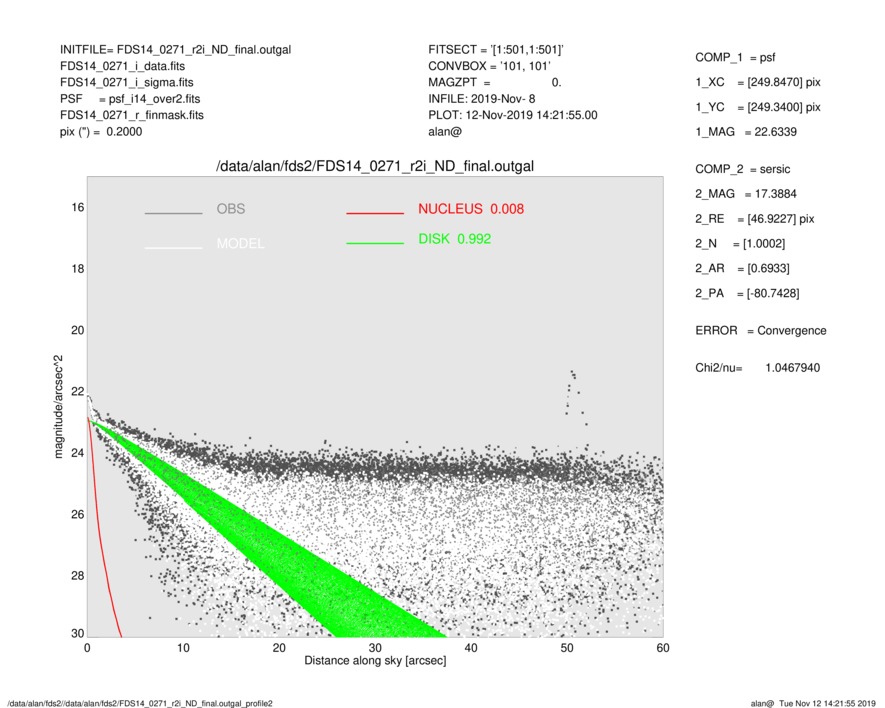Click the CONVBOX parameter text
This screenshot has width=885, height=708.
click(489, 66)
